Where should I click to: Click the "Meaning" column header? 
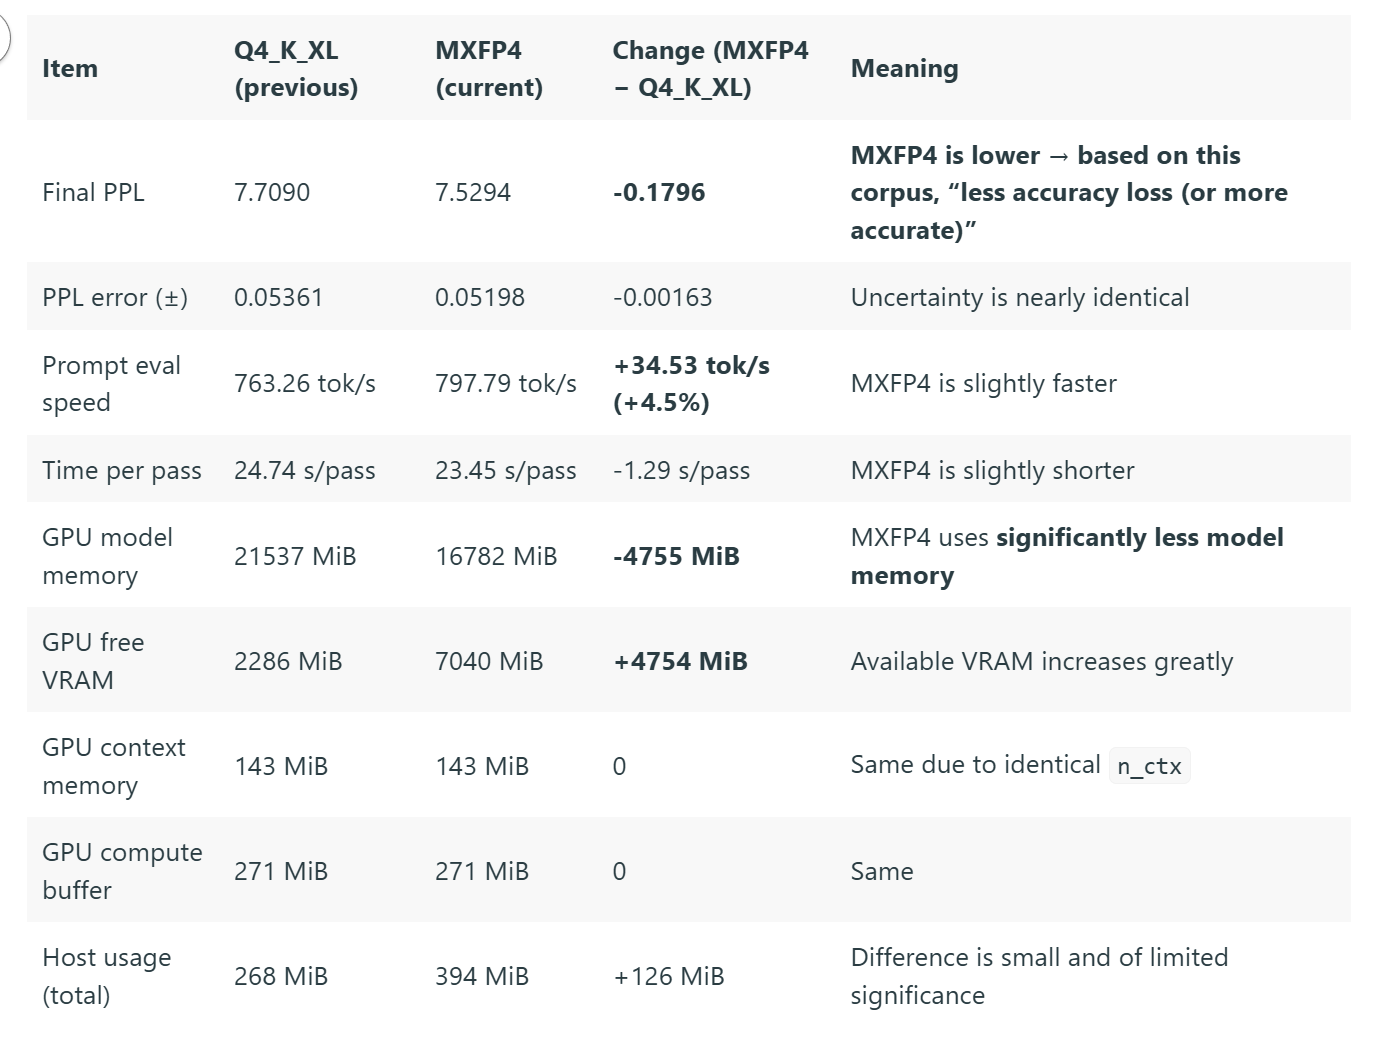(x=904, y=69)
